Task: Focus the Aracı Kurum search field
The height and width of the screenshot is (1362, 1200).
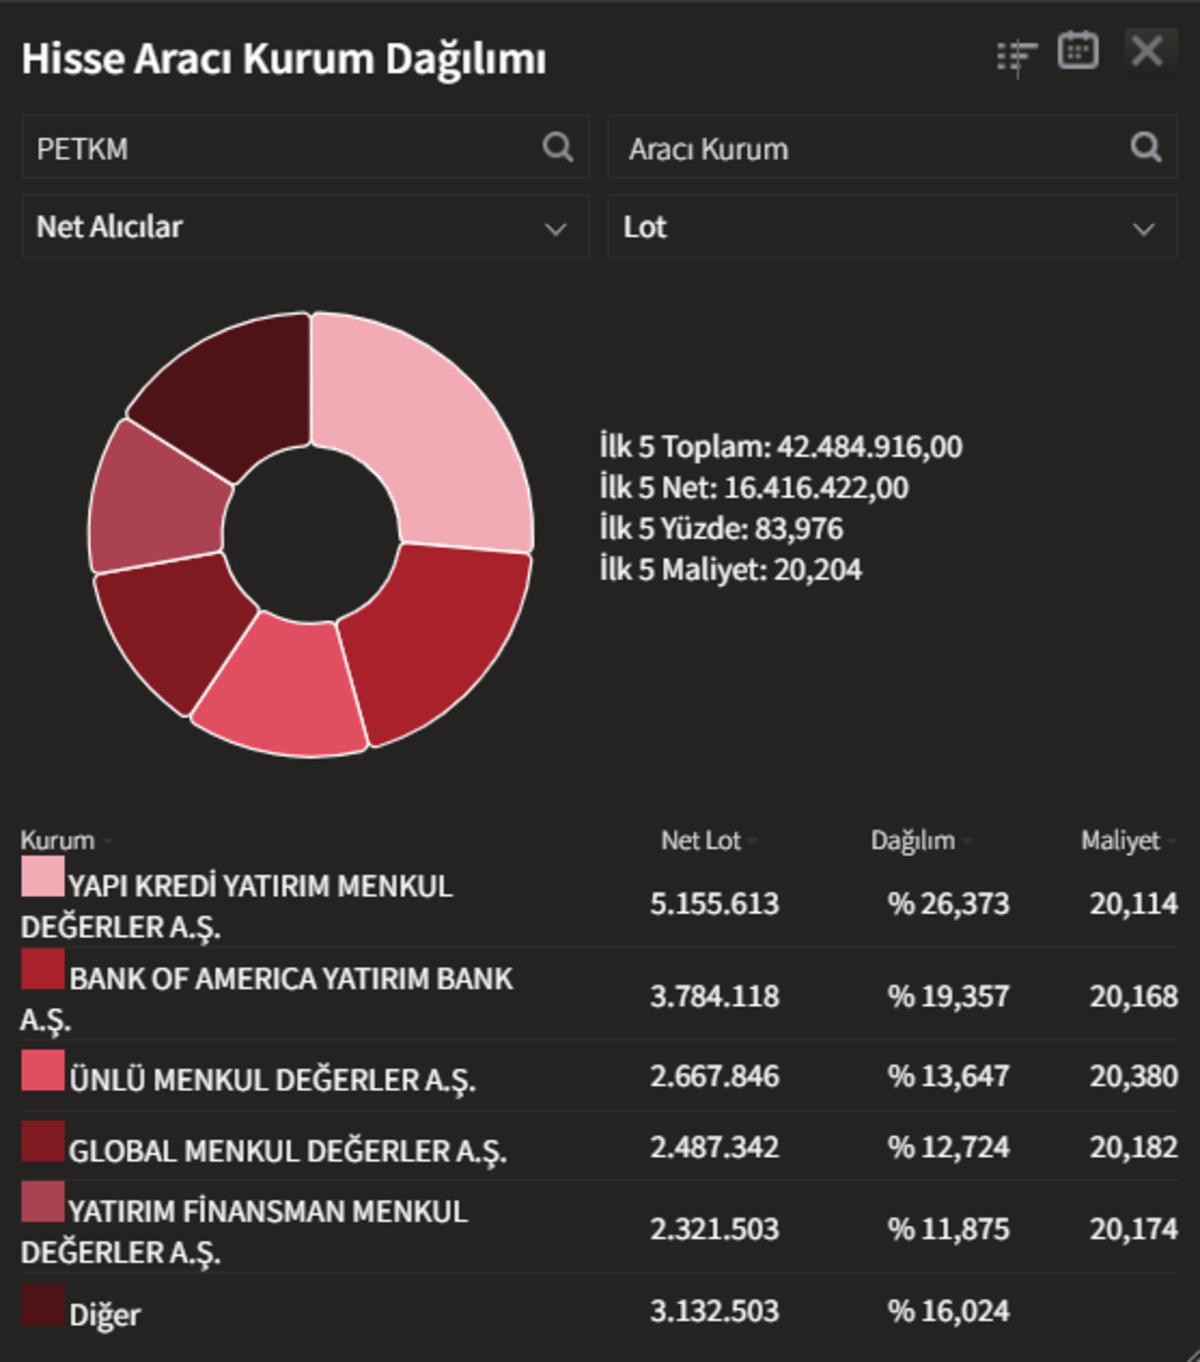Action: pos(892,147)
